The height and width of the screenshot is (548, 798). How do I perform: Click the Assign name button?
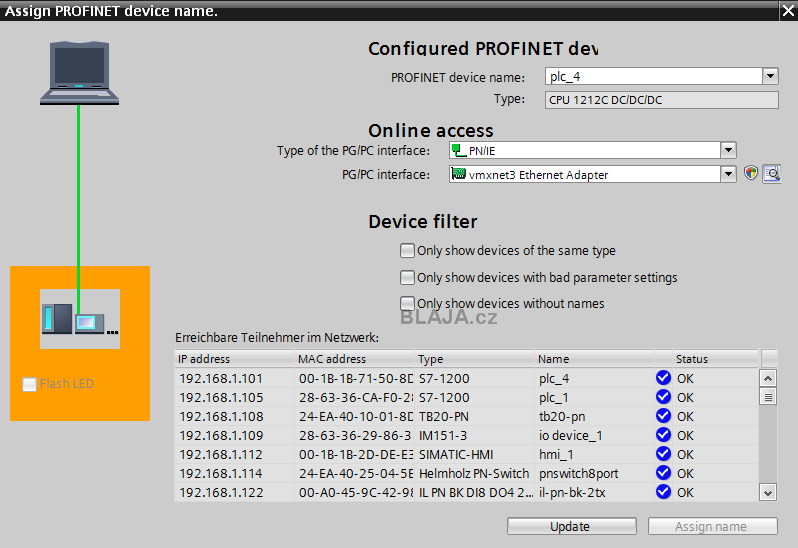[712, 526]
